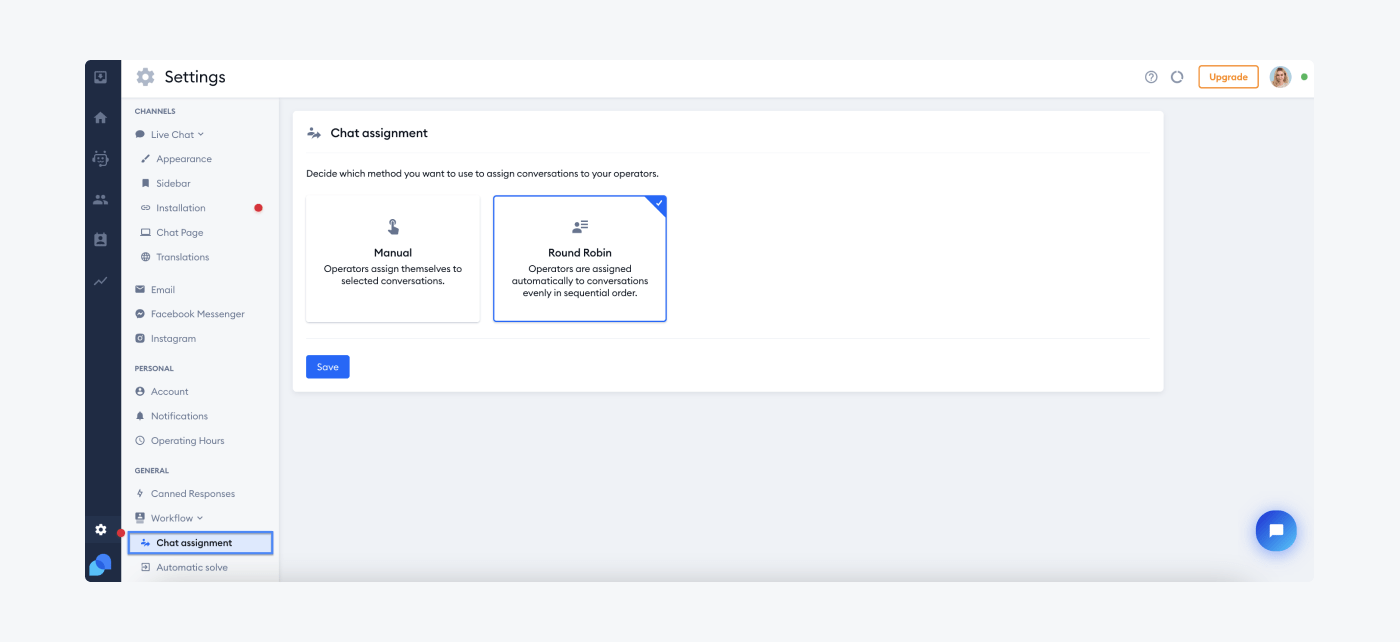Click the Operating Hours clock icon
Image resolution: width=1400 pixels, height=642 pixels.
coord(140,441)
